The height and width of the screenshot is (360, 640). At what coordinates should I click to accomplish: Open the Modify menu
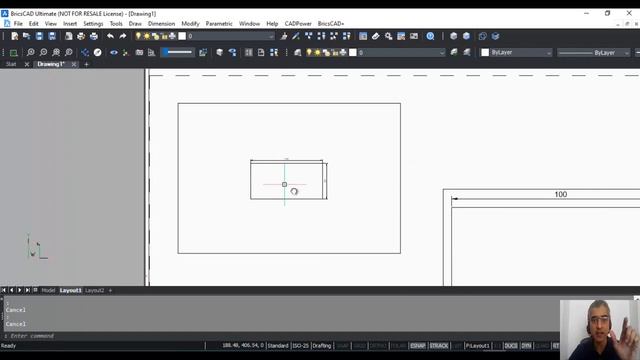[190, 24]
